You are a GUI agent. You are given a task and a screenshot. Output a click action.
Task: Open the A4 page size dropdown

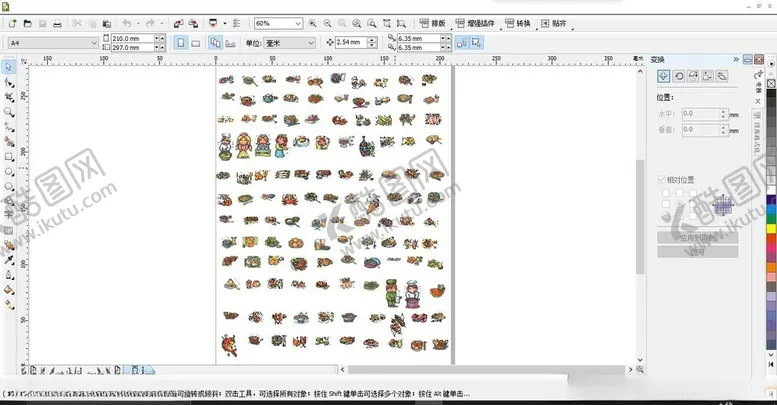pyautogui.click(x=94, y=43)
